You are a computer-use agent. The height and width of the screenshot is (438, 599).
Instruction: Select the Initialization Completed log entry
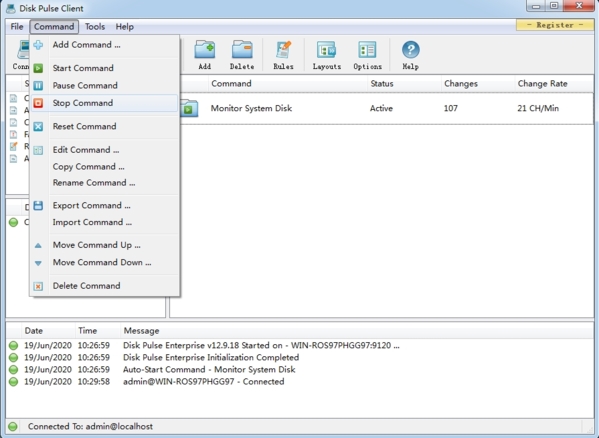coord(300,357)
